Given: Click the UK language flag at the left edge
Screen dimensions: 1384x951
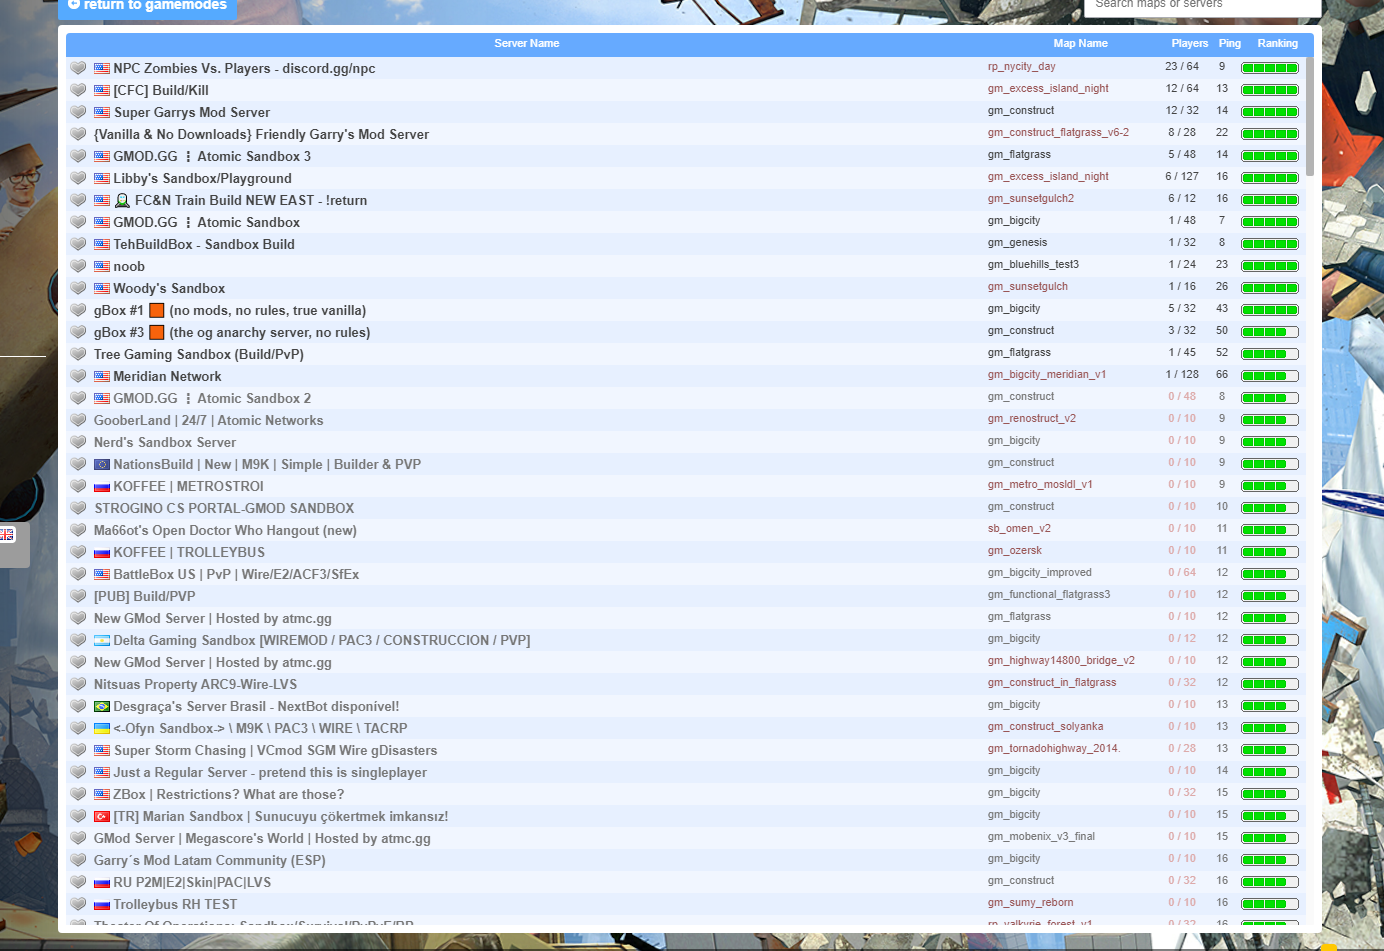Looking at the screenshot, I should pyautogui.click(x=7, y=535).
